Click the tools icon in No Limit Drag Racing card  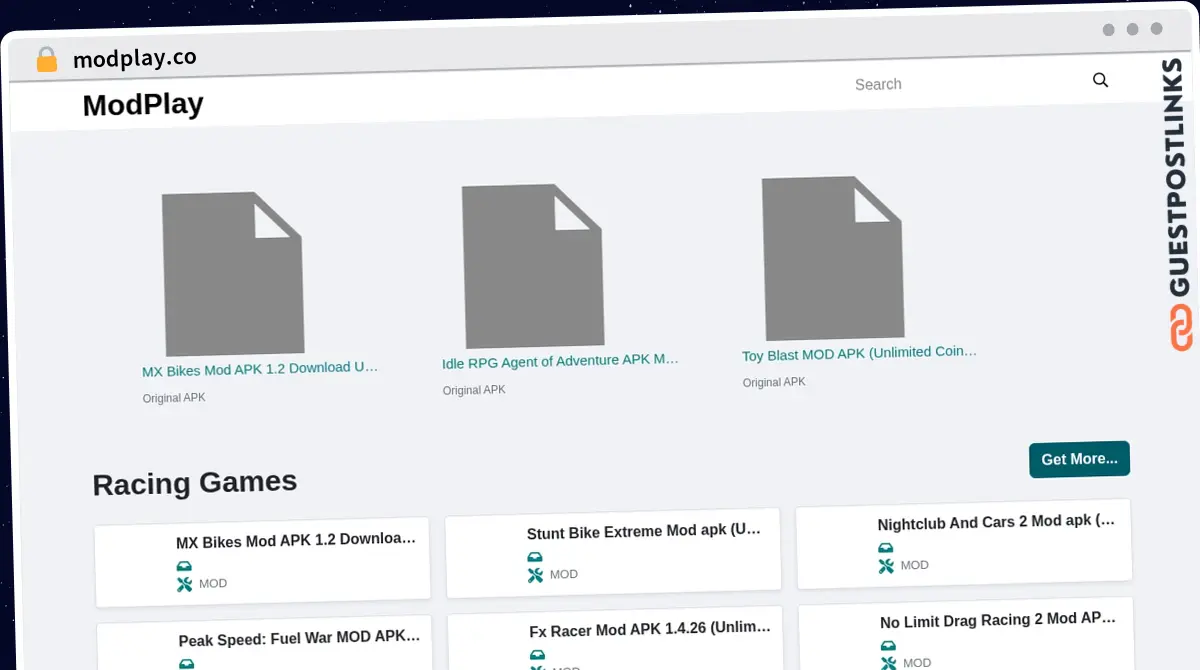(888, 662)
